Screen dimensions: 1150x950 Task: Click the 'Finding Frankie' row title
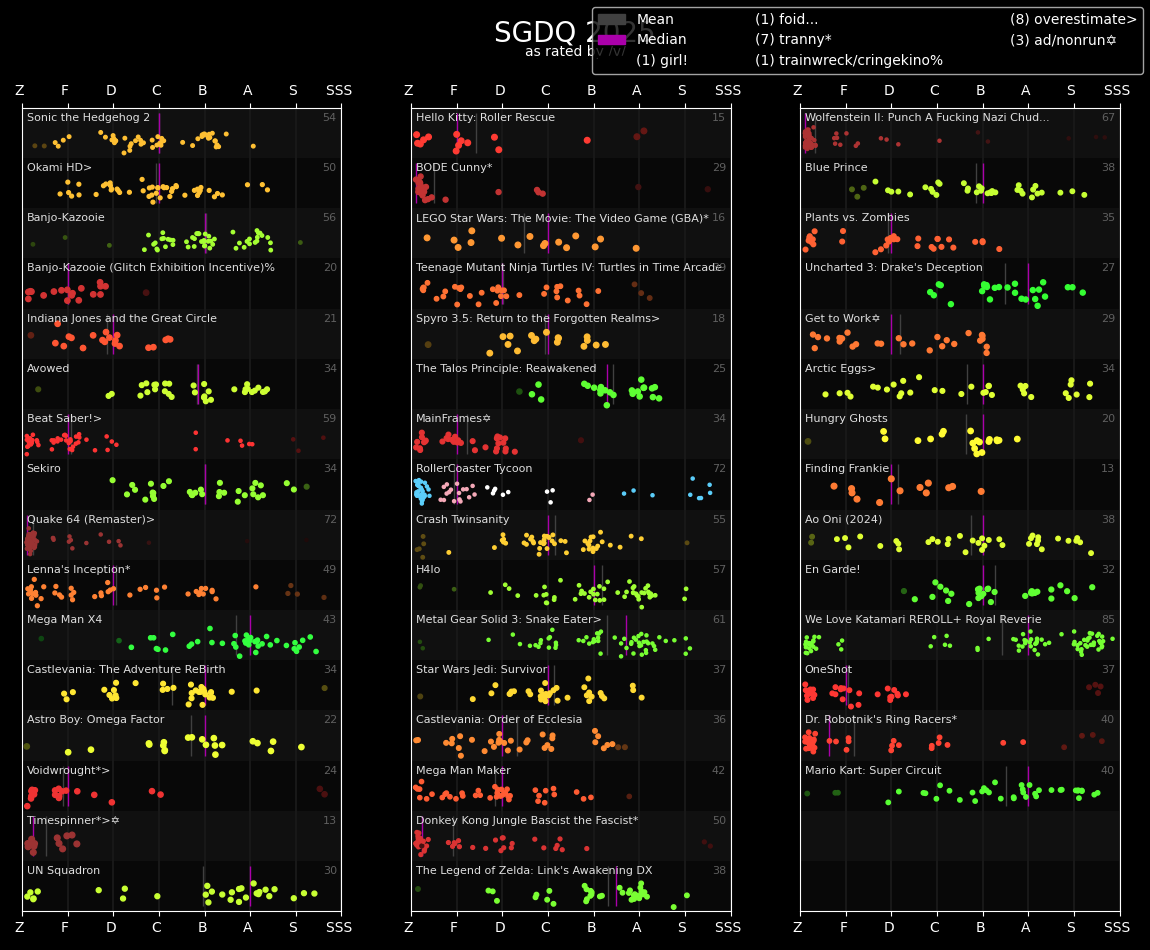tap(846, 468)
